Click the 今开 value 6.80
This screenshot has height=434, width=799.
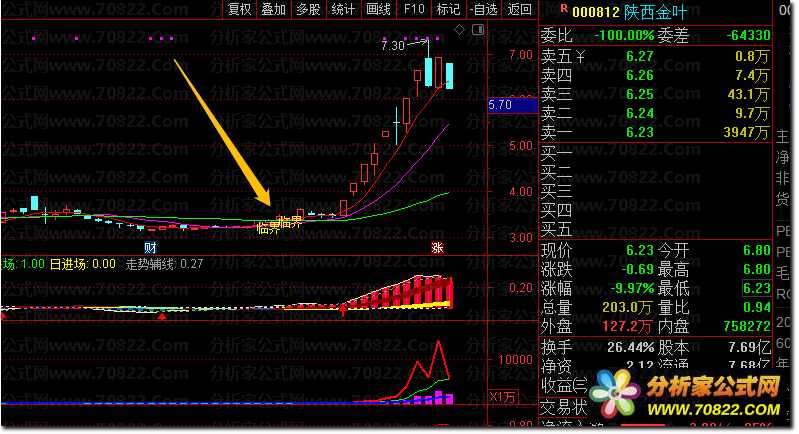click(756, 251)
